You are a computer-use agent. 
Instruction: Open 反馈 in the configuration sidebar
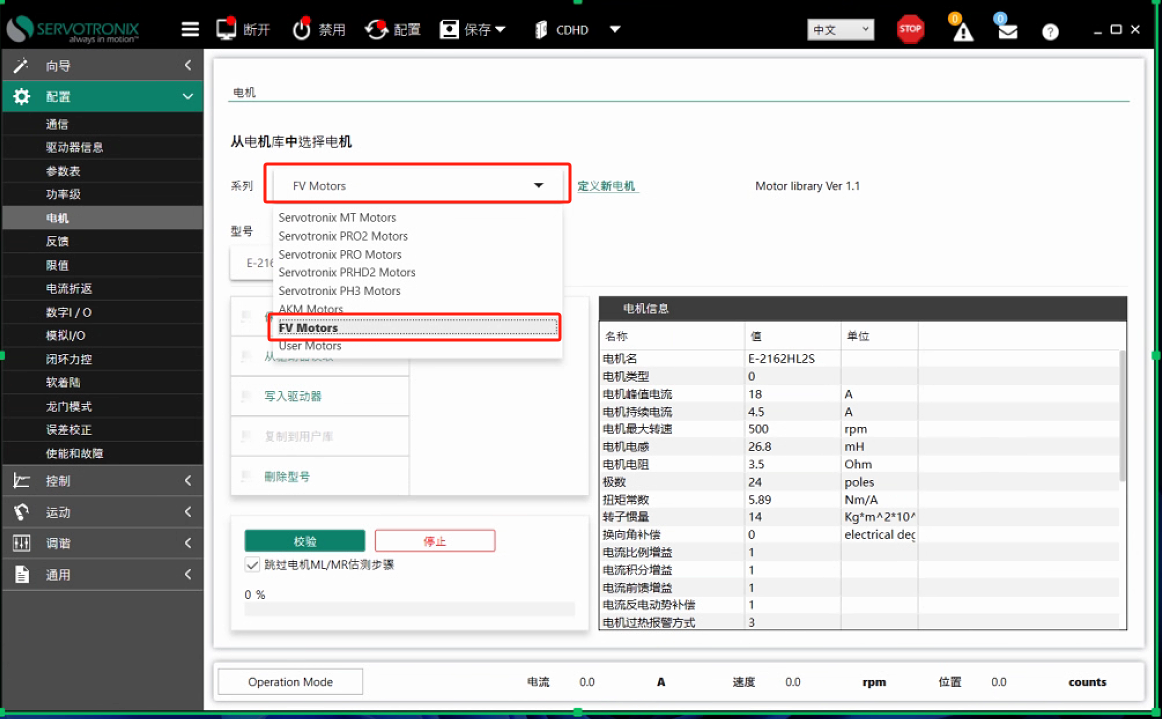(x=58, y=241)
